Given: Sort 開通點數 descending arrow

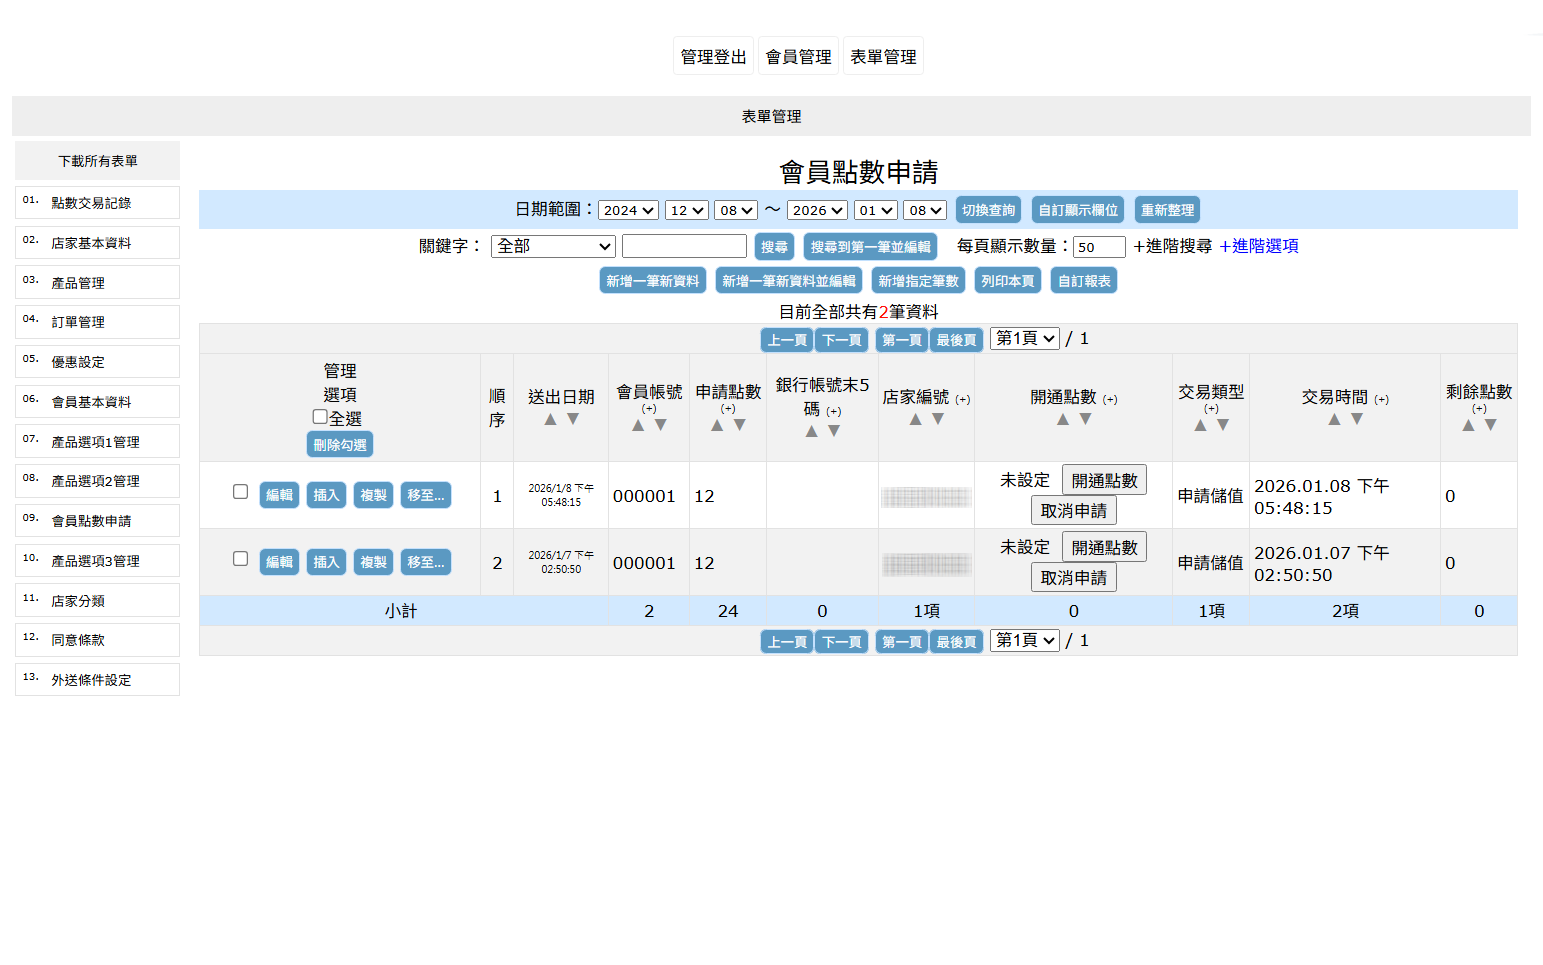Looking at the screenshot, I should (x=1086, y=419).
